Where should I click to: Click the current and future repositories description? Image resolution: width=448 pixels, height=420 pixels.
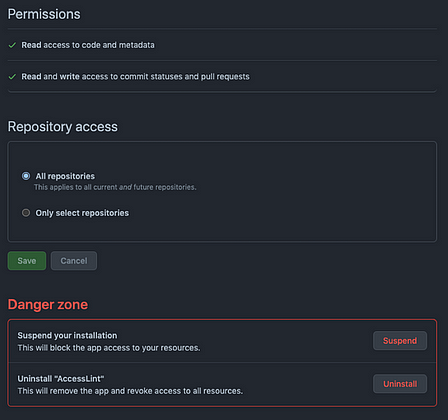point(115,187)
